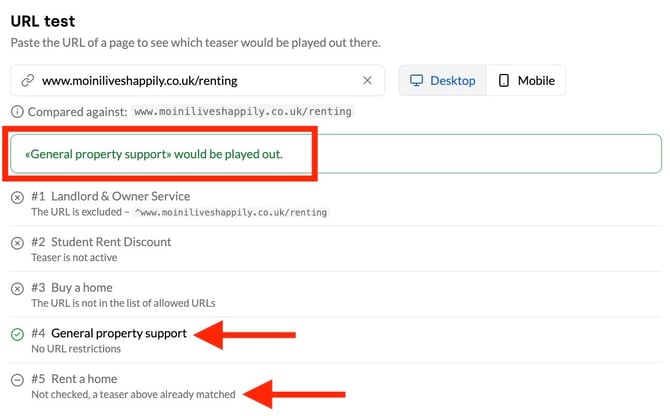Viewport: 670px width, 416px height.
Task: Switch to Desktop view
Action: [x=443, y=80]
